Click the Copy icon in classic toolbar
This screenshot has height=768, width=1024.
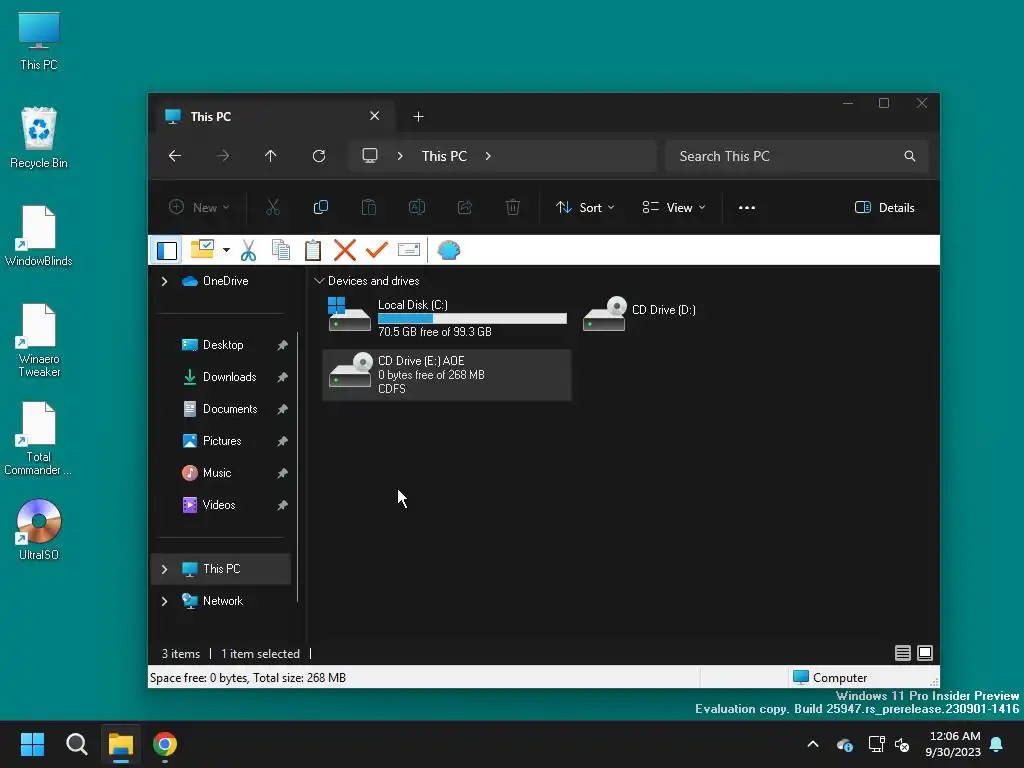pos(281,250)
